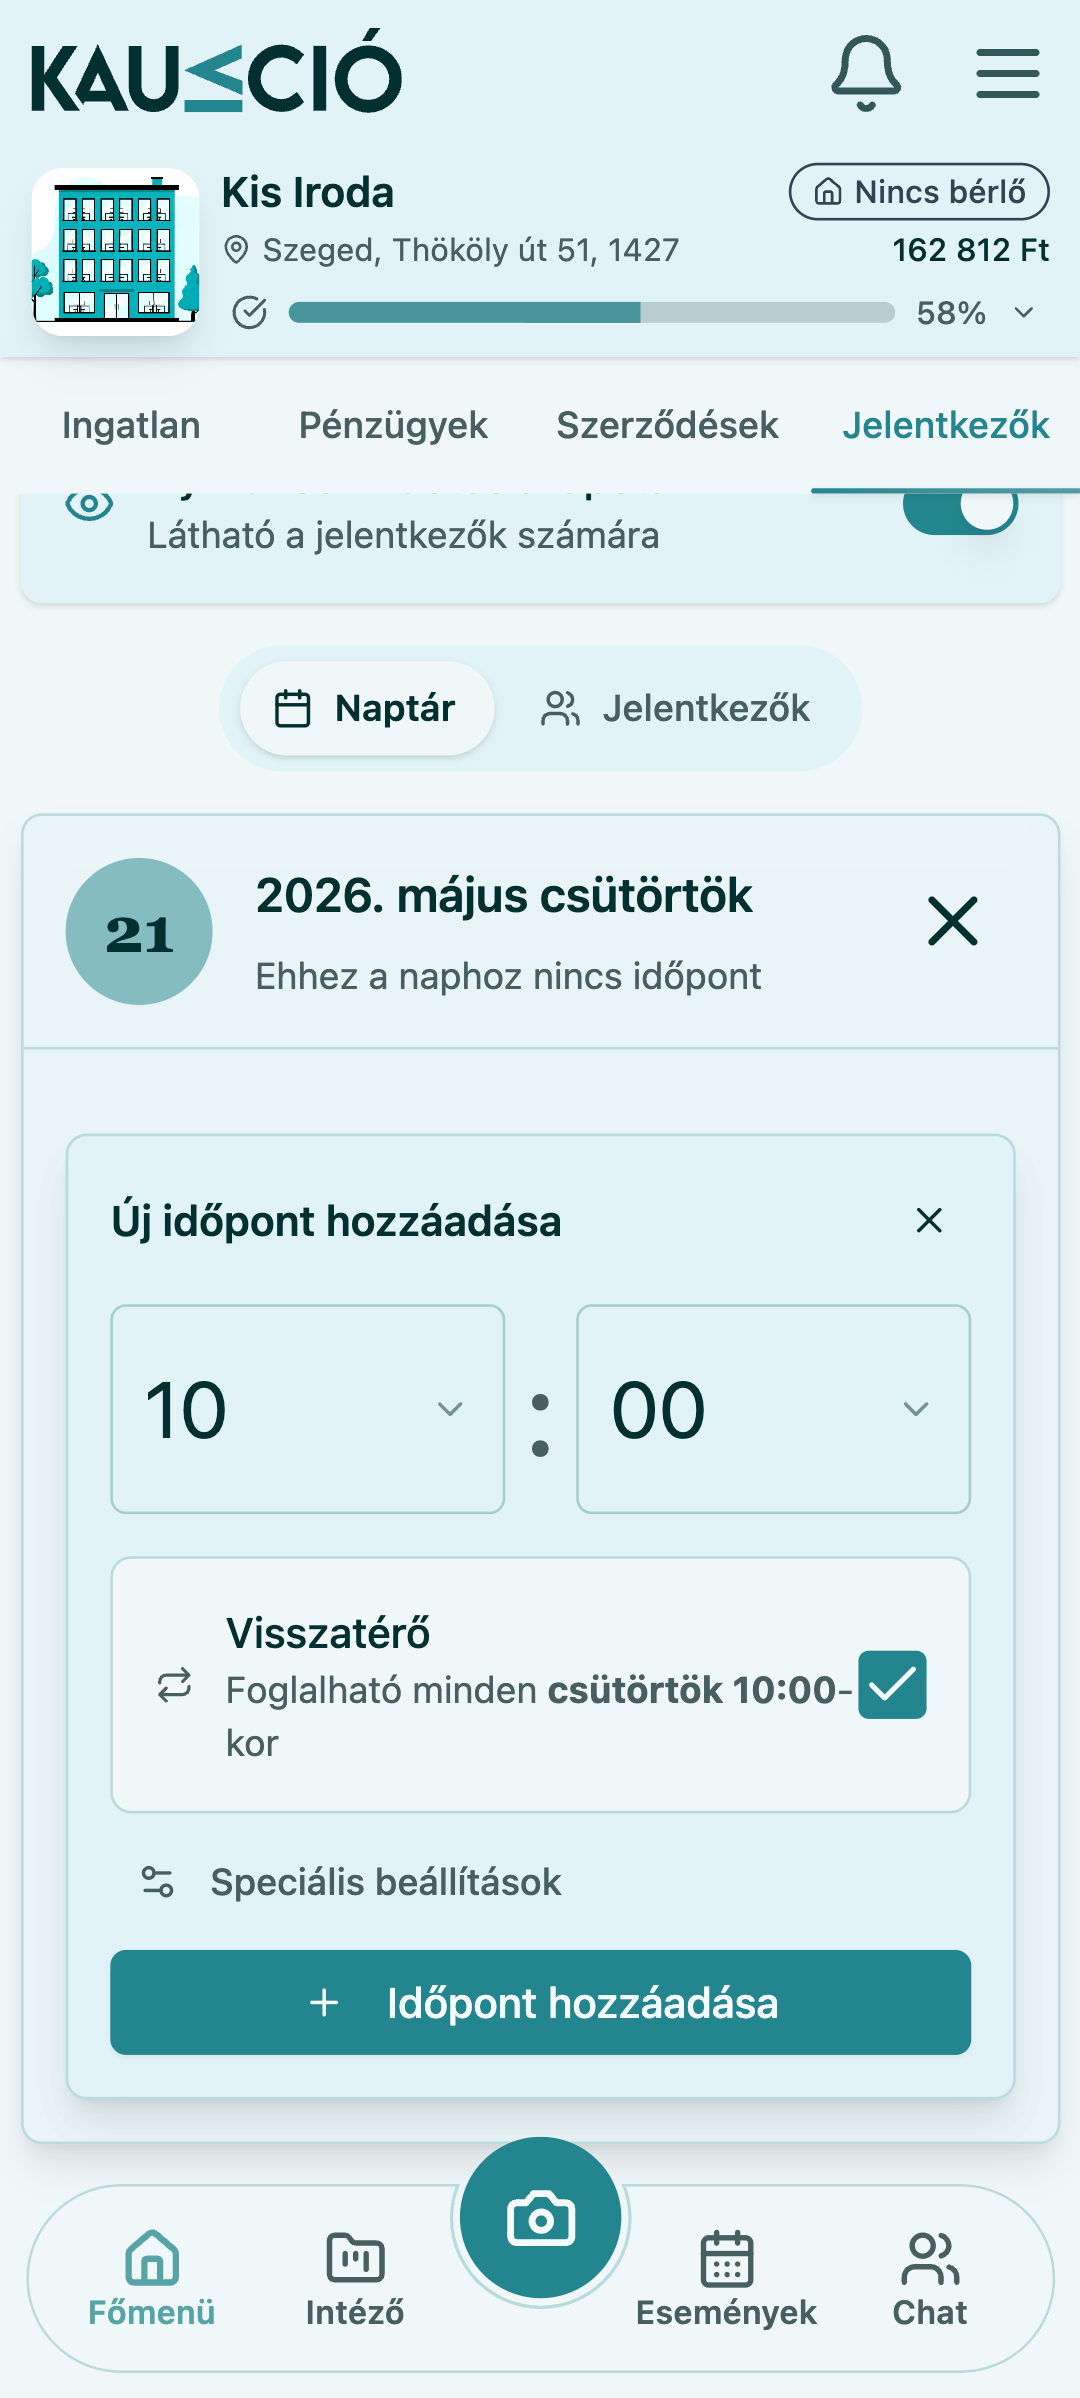The image size is (1080, 2398).
Task: Uncheck the Visszatérő recurring checkbox
Action: pos(892,1685)
